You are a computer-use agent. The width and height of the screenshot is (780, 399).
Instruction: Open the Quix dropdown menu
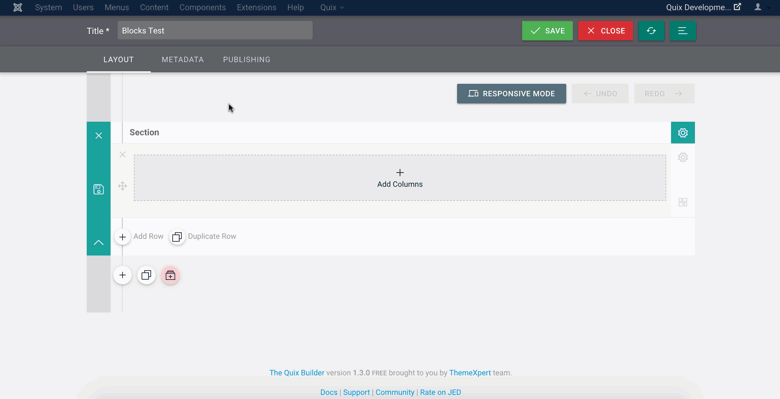(332, 7)
